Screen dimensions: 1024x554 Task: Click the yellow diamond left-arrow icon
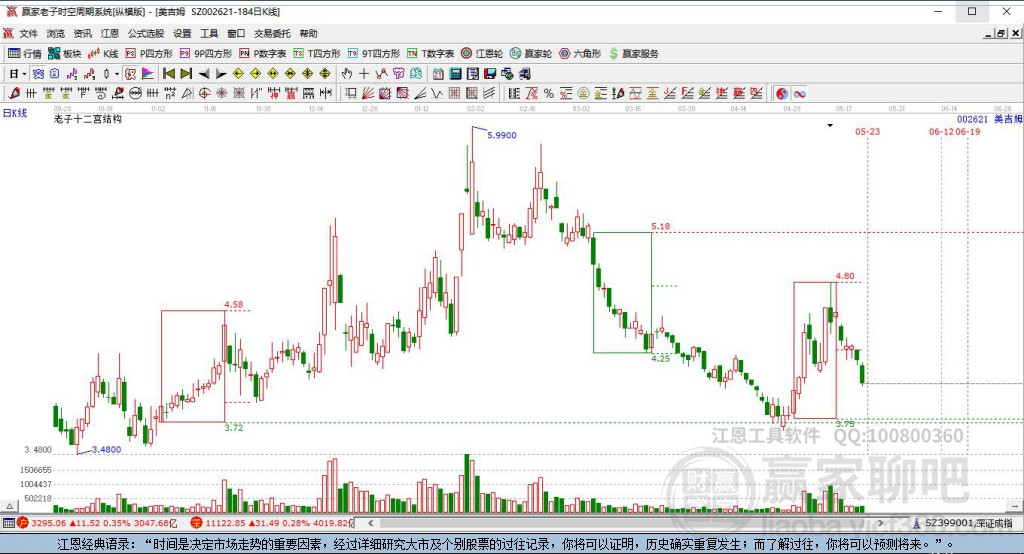click(238, 74)
